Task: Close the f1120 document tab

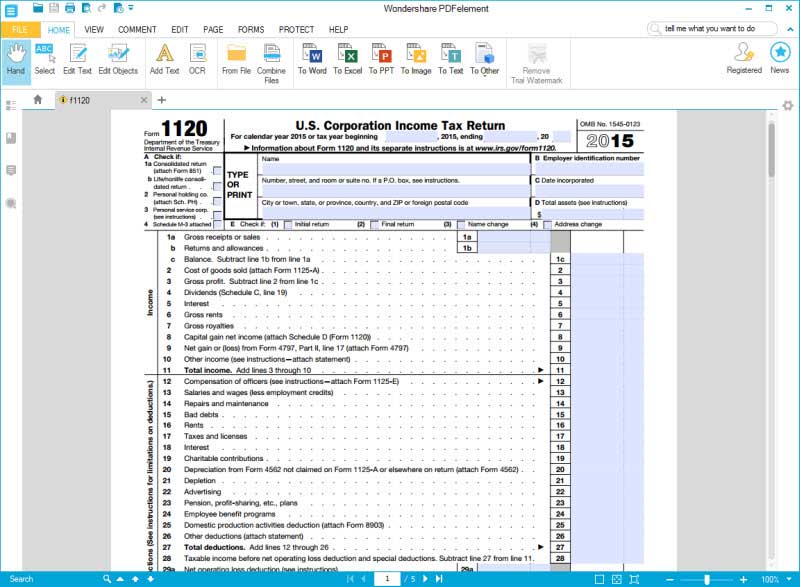Action: tap(144, 100)
